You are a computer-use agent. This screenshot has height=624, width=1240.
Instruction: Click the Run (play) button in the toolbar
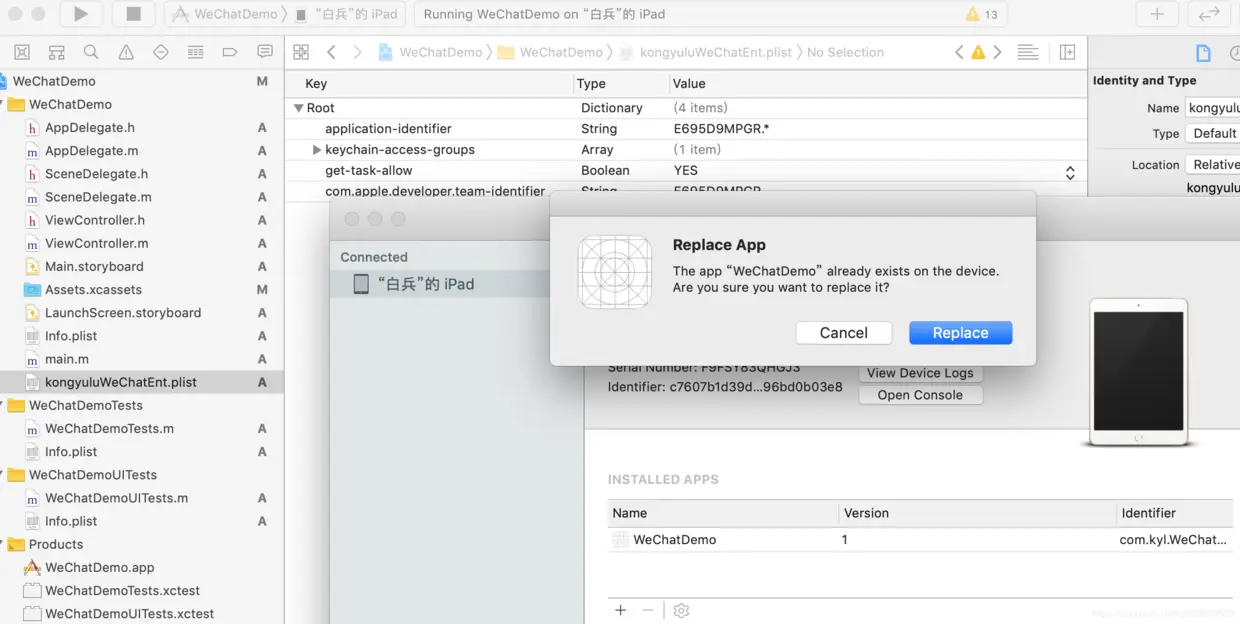(x=81, y=14)
